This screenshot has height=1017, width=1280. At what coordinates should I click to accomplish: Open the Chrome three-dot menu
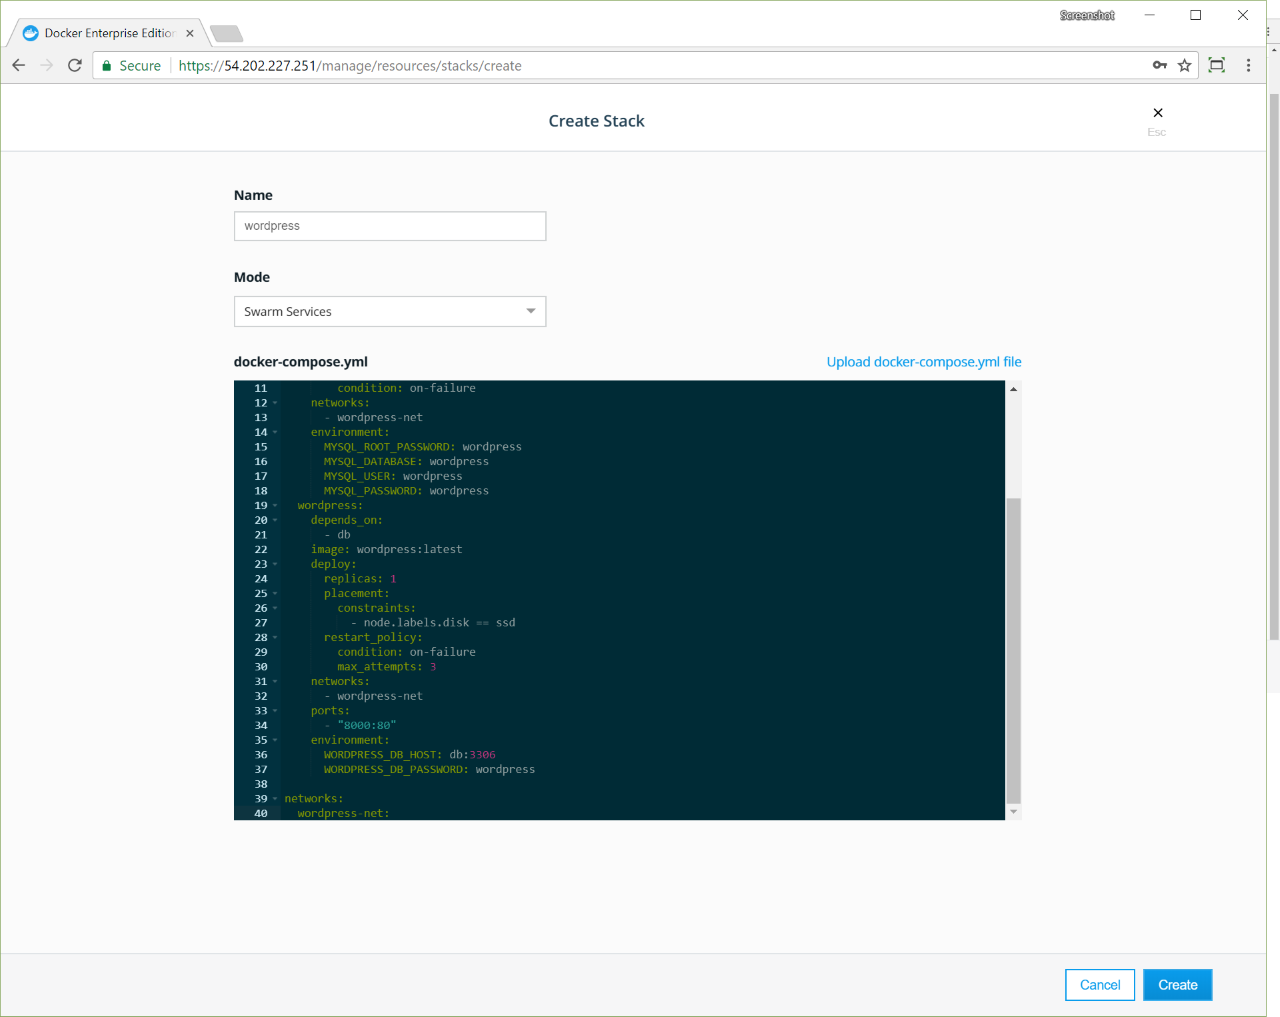pyautogui.click(x=1248, y=65)
